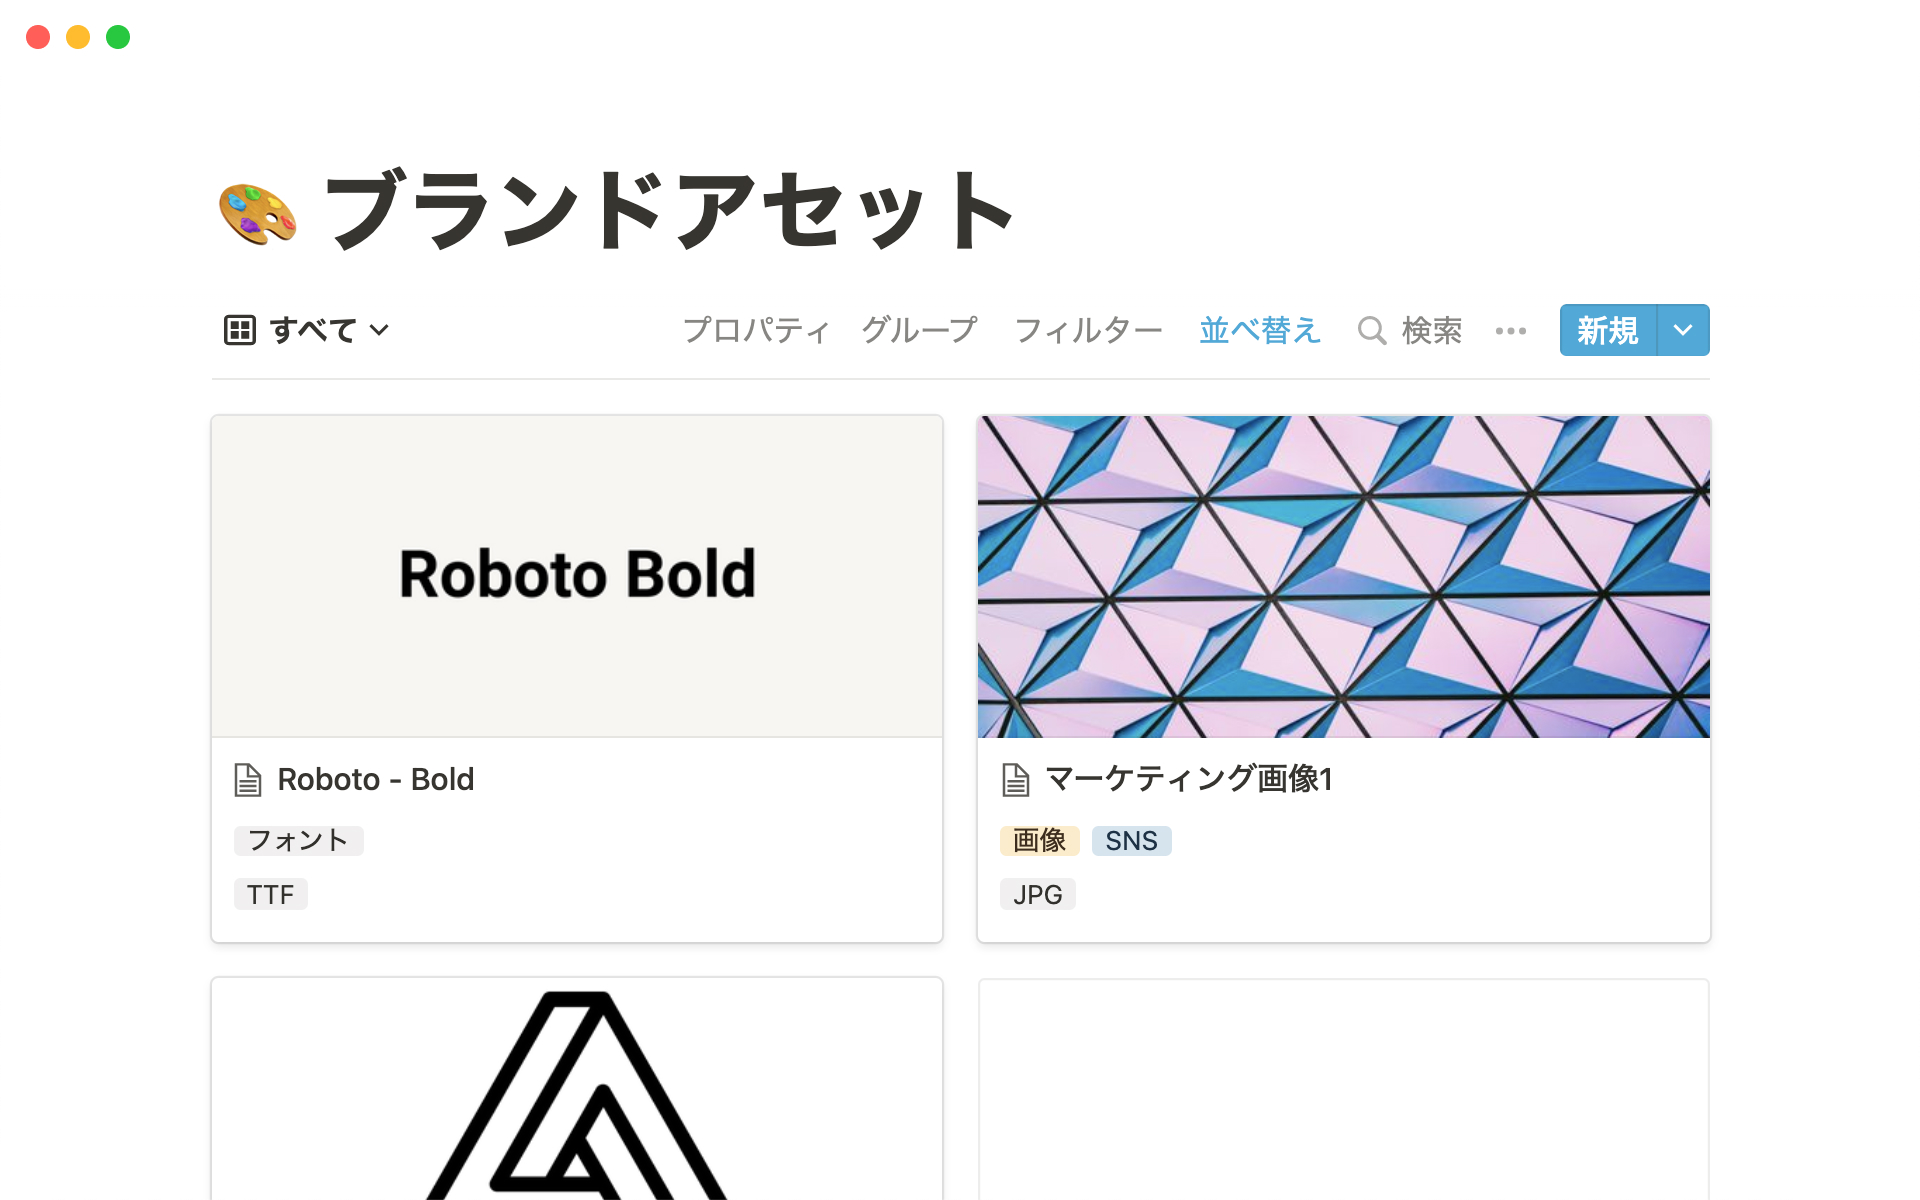Open the フィルター settings
The image size is (1920, 1200).
pos(1088,330)
